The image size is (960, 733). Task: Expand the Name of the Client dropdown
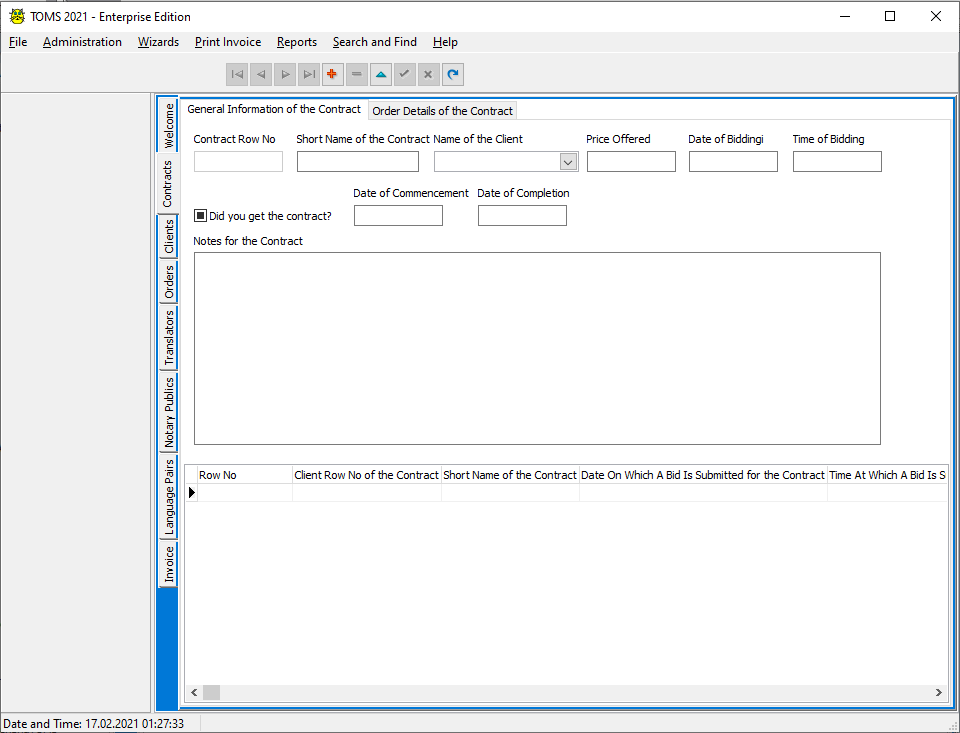pyautogui.click(x=568, y=162)
